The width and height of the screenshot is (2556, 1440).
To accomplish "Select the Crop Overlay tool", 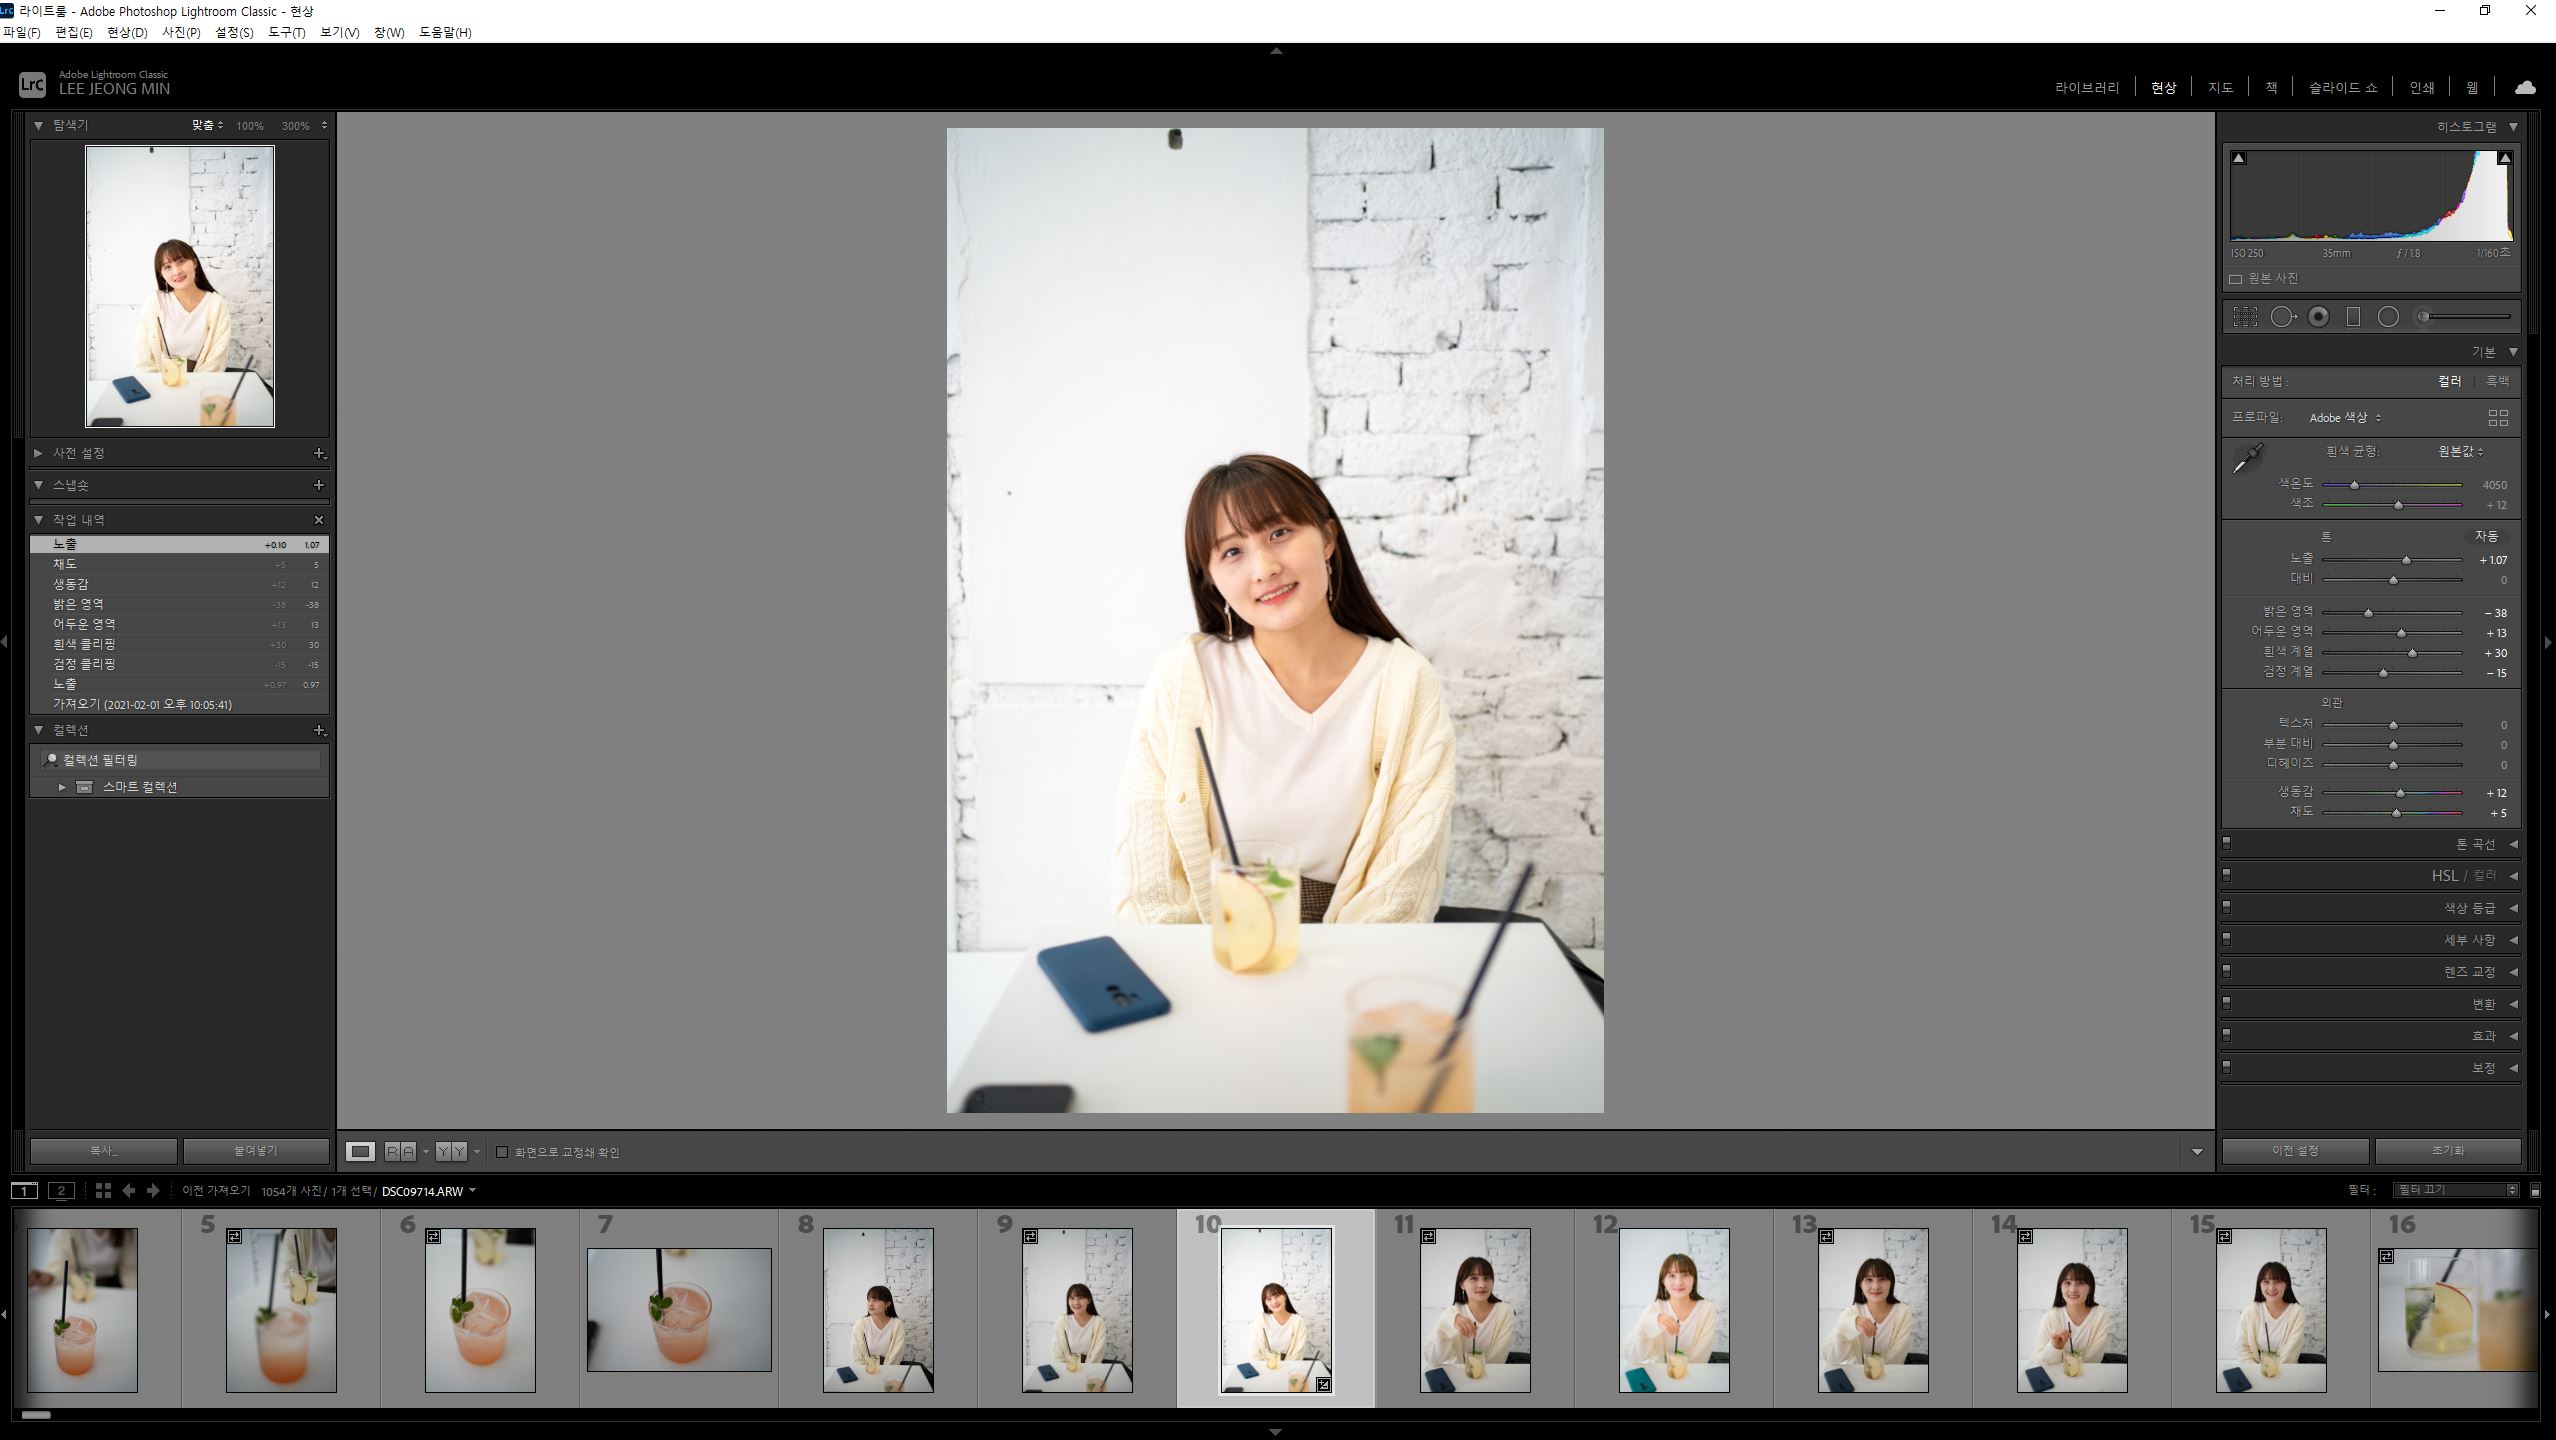I will click(x=2245, y=317).
